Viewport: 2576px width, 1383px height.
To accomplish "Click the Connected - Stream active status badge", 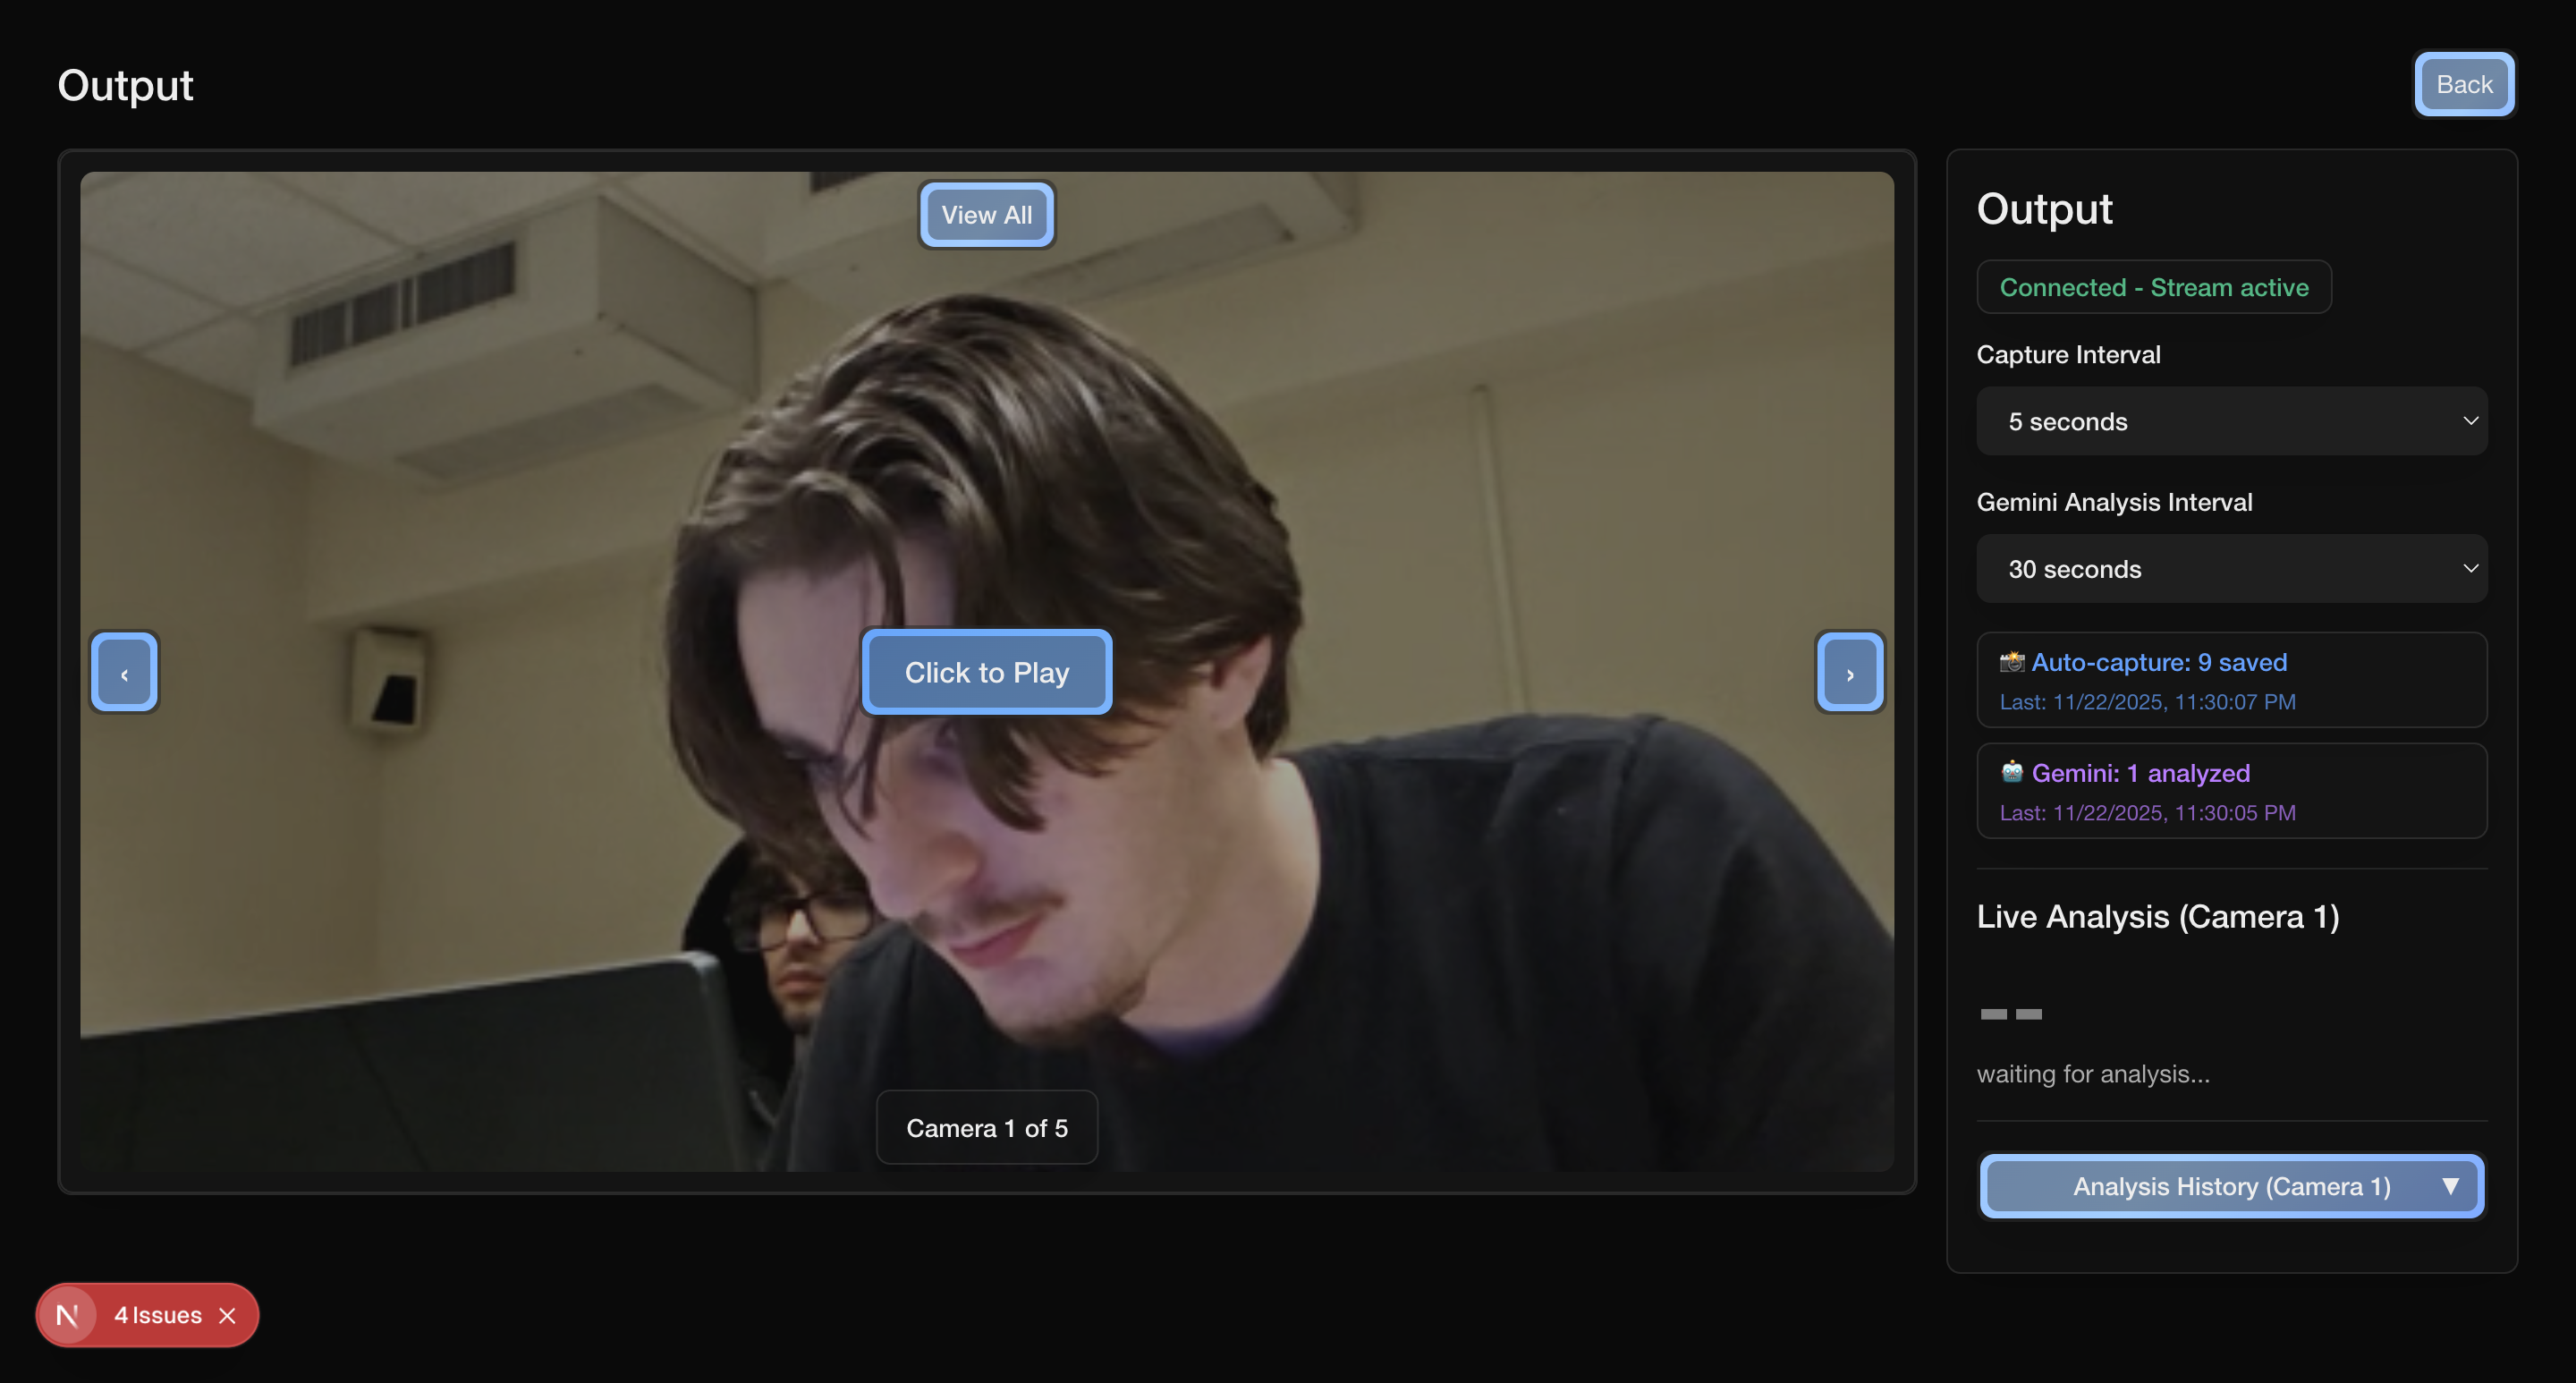I will [x=2153, y=288].
